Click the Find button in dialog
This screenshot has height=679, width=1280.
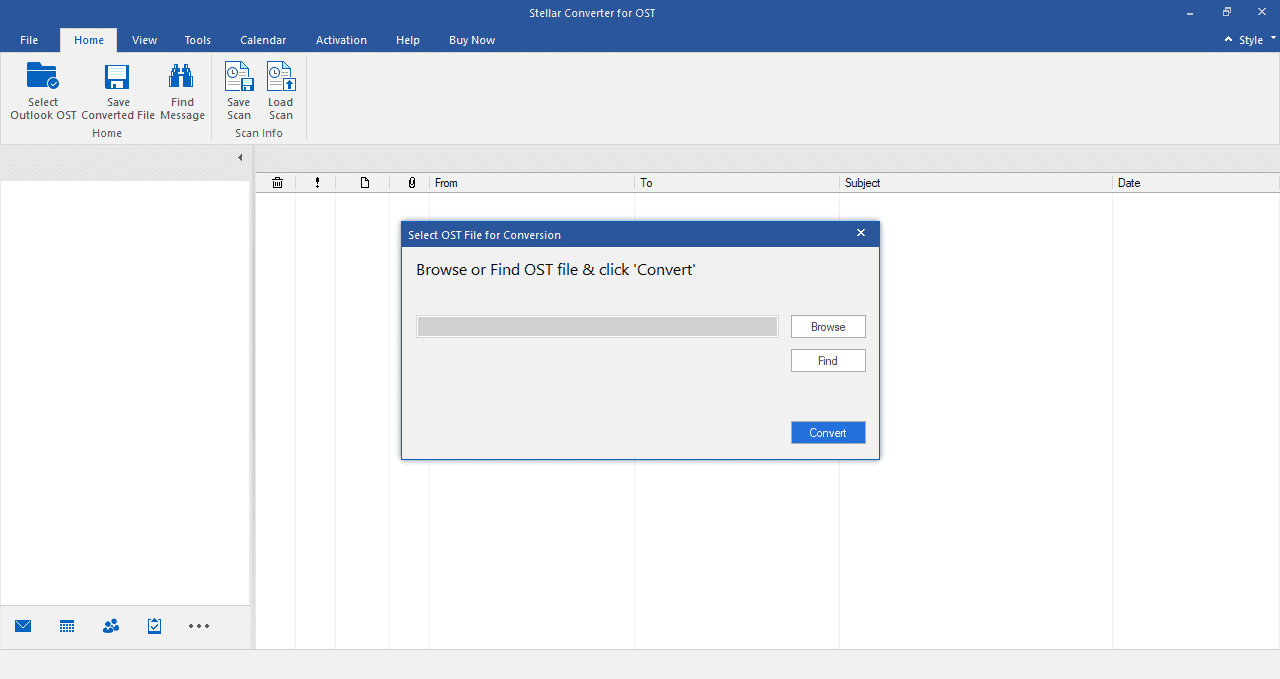click(828, 361)
